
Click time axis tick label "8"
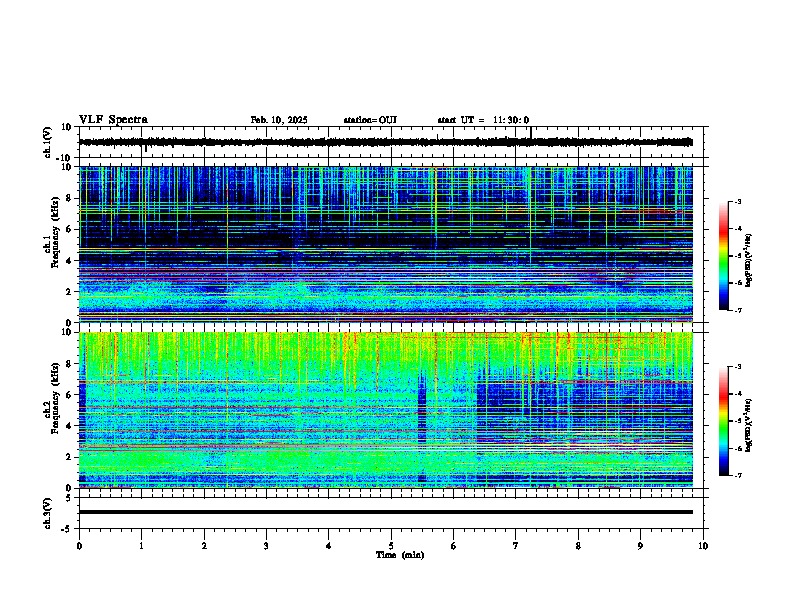[x=578, y=546]
